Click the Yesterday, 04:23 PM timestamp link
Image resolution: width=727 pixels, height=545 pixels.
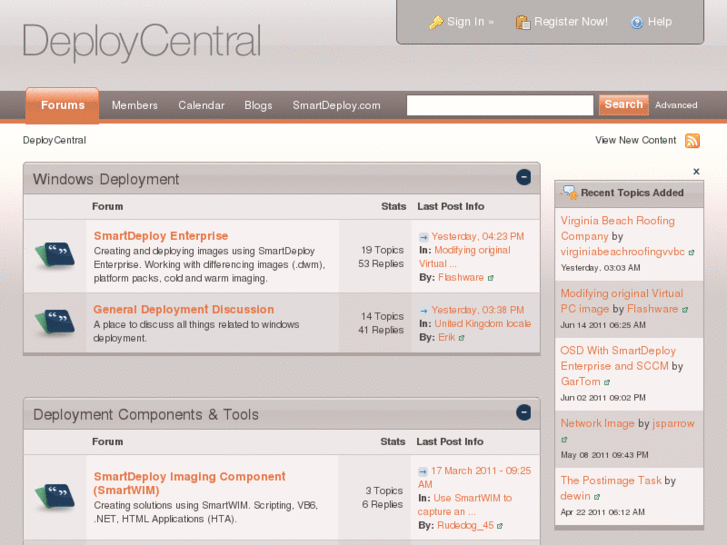478,237
